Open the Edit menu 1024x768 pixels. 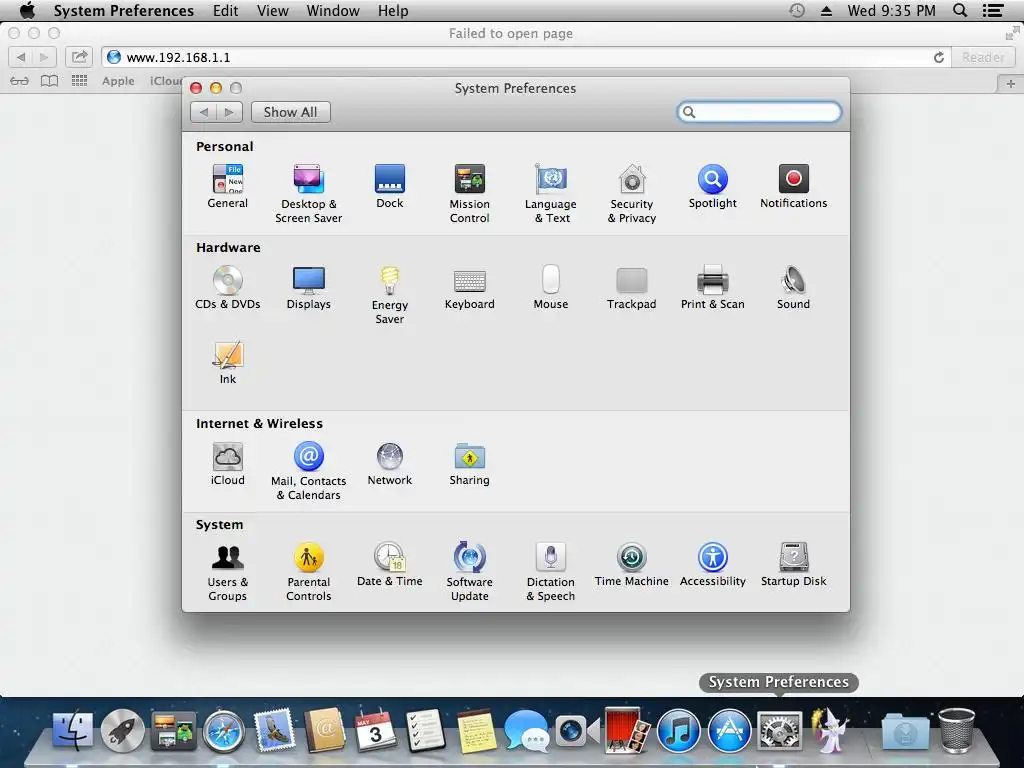[225, 10]
